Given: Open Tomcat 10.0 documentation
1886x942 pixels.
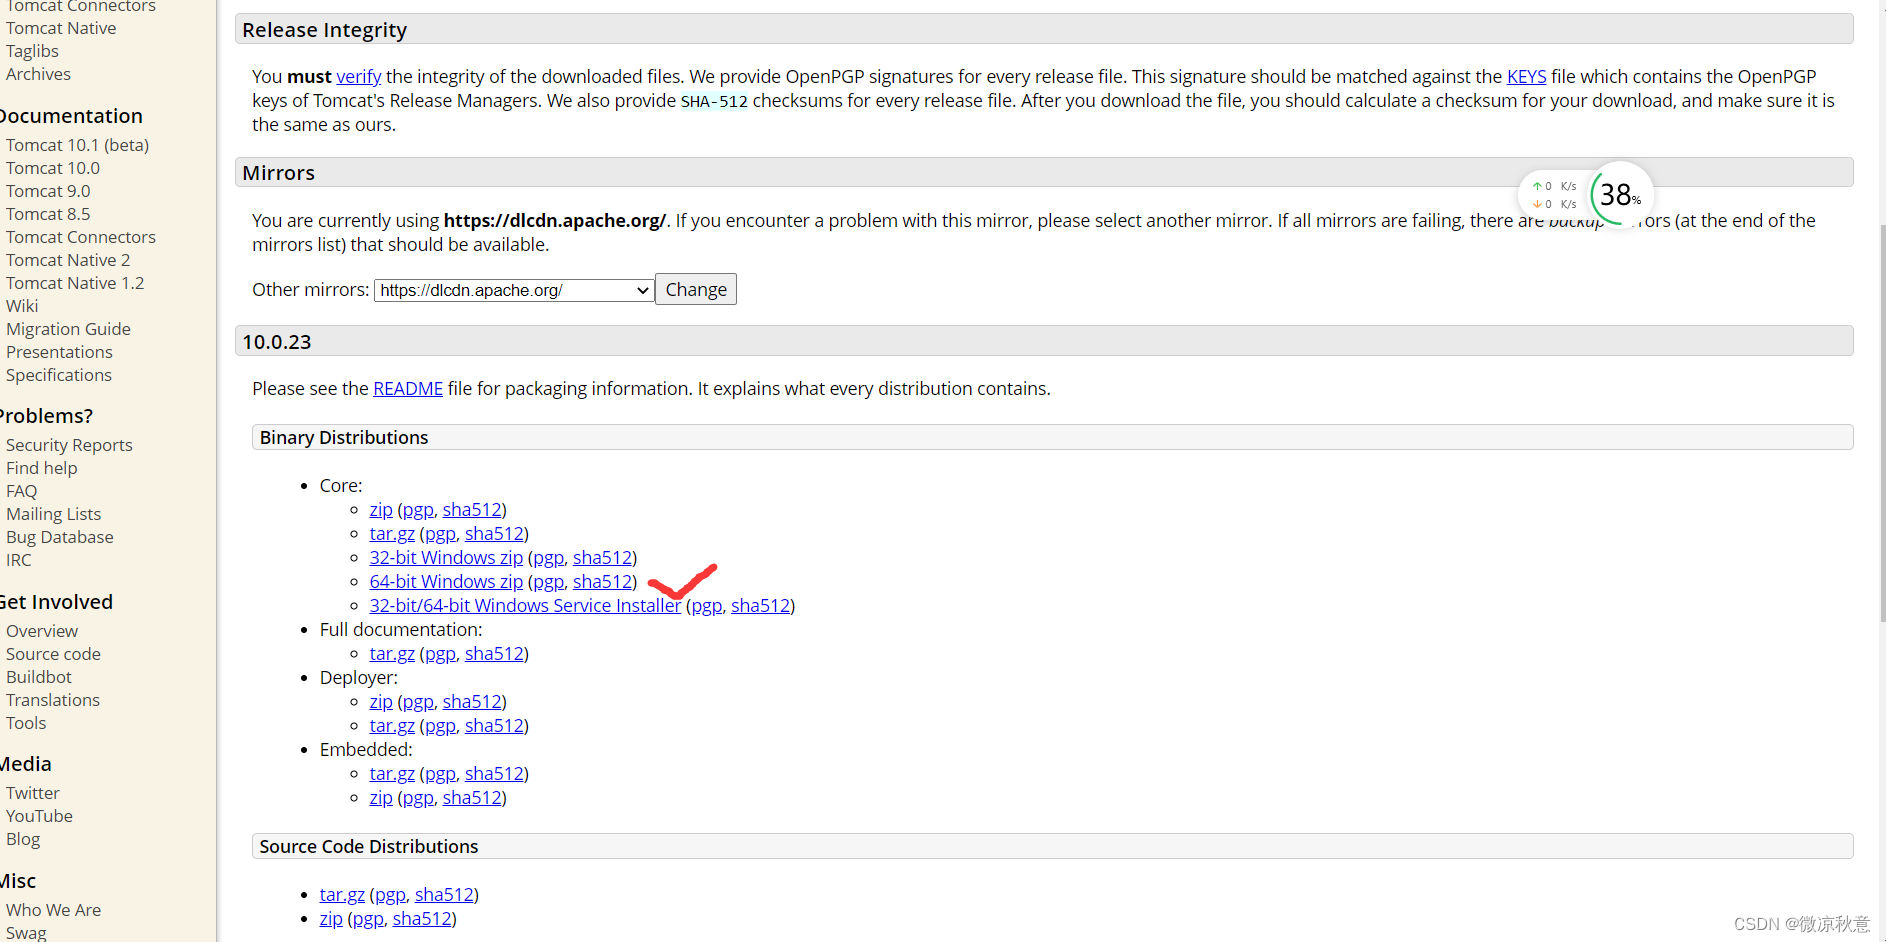Looking at the screenshot, I should point(53,168).
